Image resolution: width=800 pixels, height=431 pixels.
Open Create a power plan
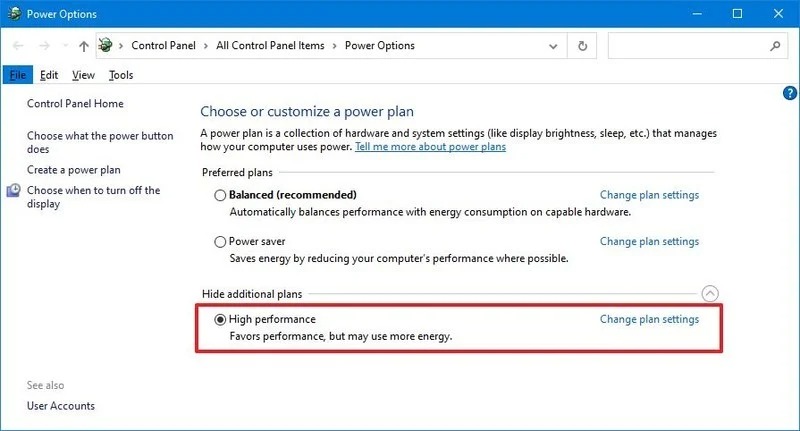[x=73, y=170]
